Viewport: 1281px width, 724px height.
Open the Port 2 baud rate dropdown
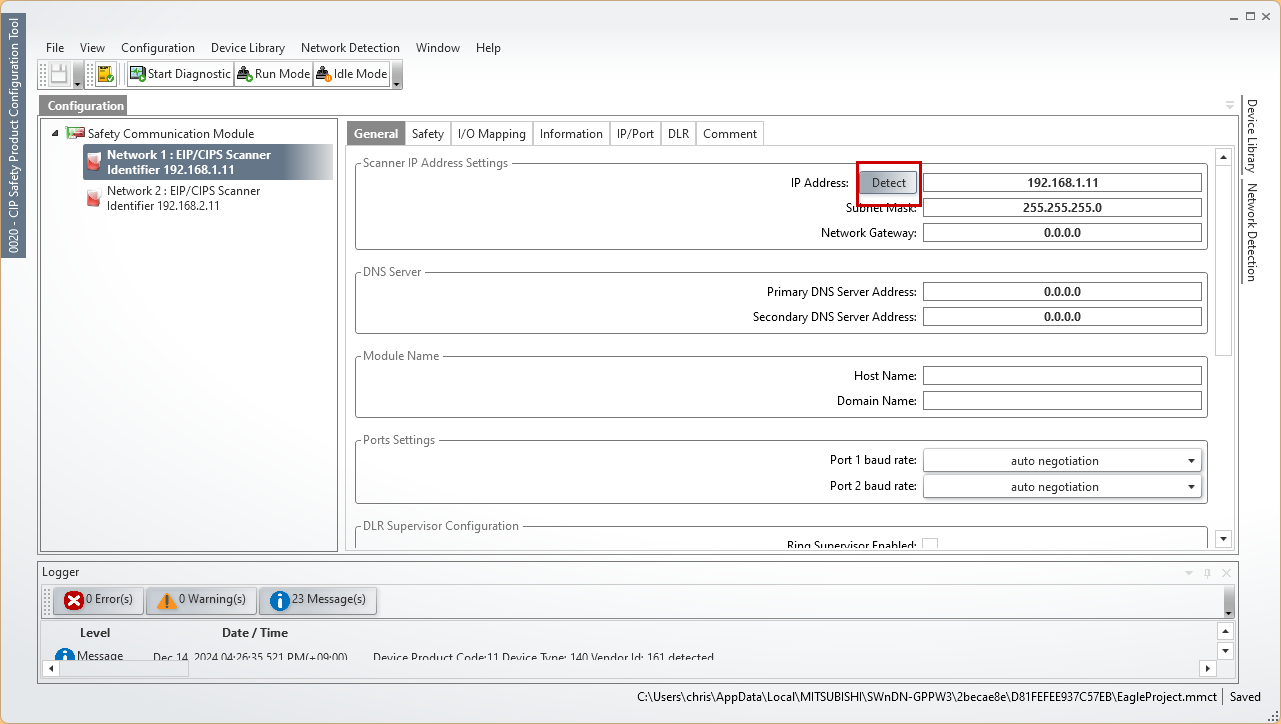point(1062,487)
